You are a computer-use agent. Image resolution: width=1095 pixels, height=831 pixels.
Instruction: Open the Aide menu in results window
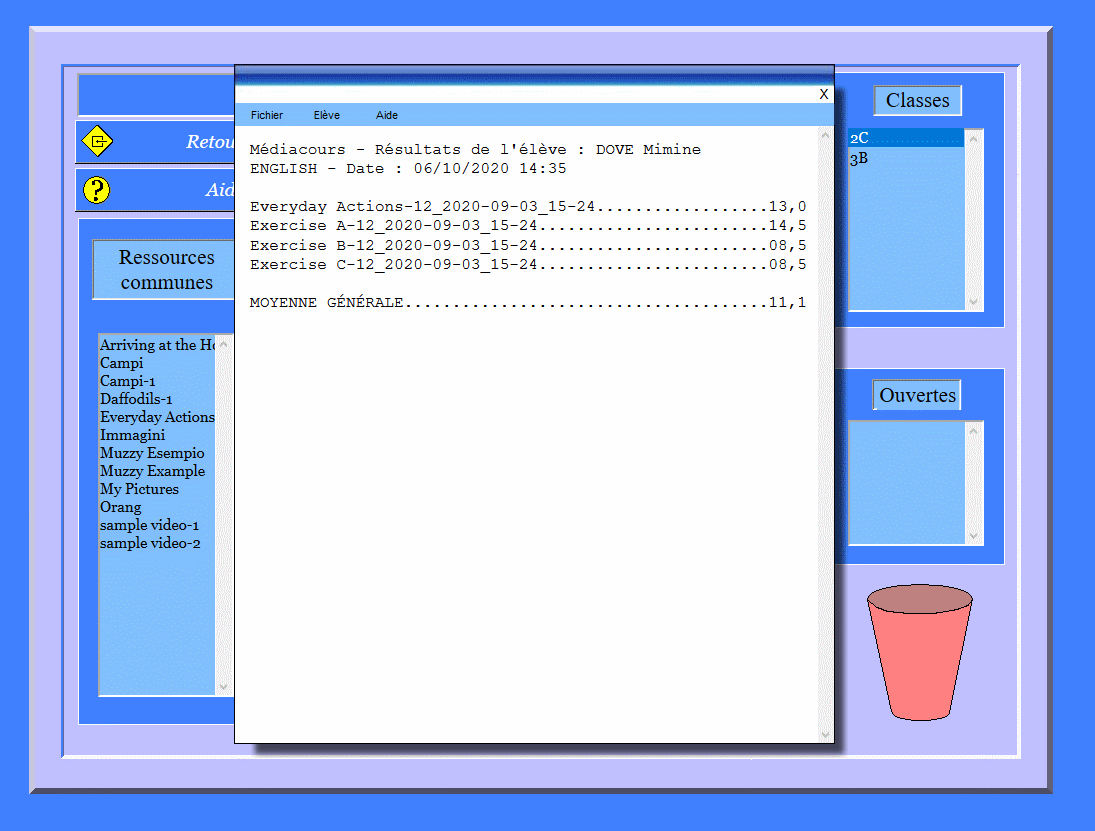coord(386,115)
